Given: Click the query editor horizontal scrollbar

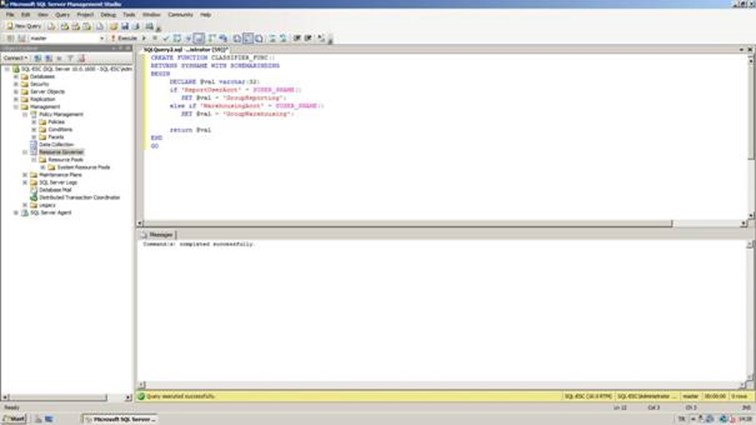Looking at the screenshot, I should coord(408,223).
